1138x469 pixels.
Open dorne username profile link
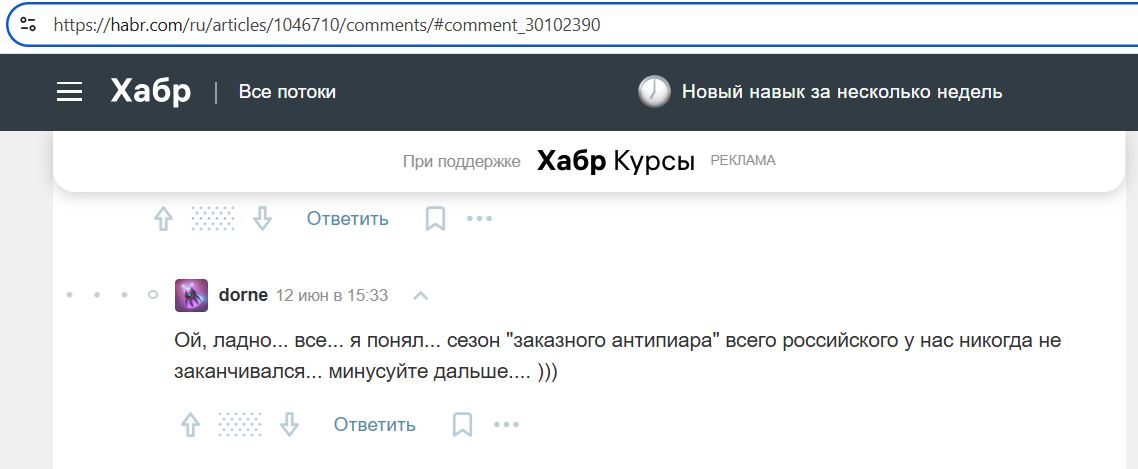coord(243,295)
